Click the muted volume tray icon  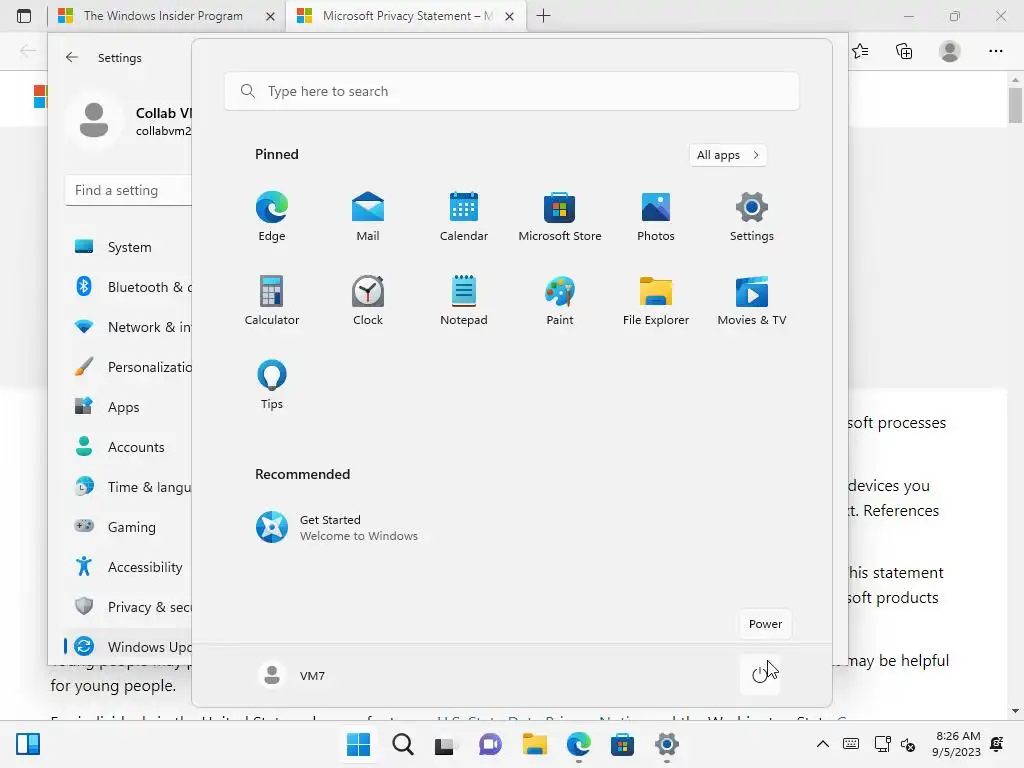pyautogui.click(x=908, y=744)
